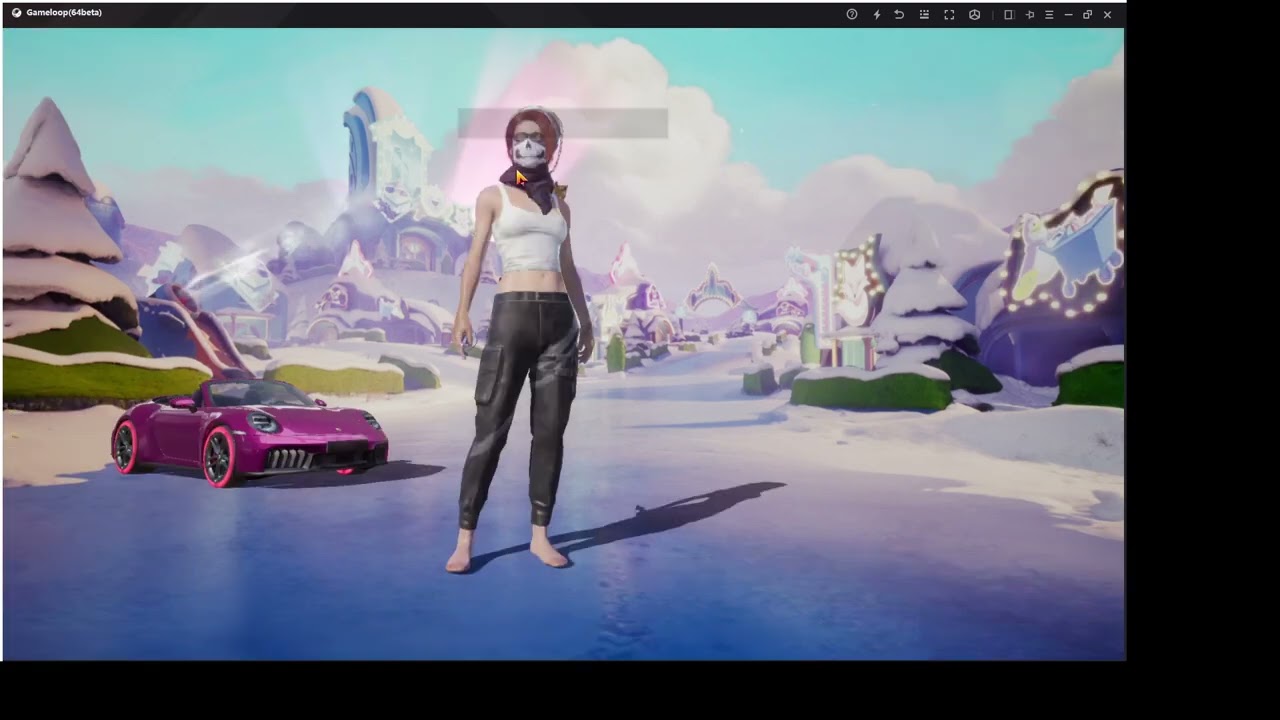
Task: Toggle the side panel icon
Action: pos(1009,15)
